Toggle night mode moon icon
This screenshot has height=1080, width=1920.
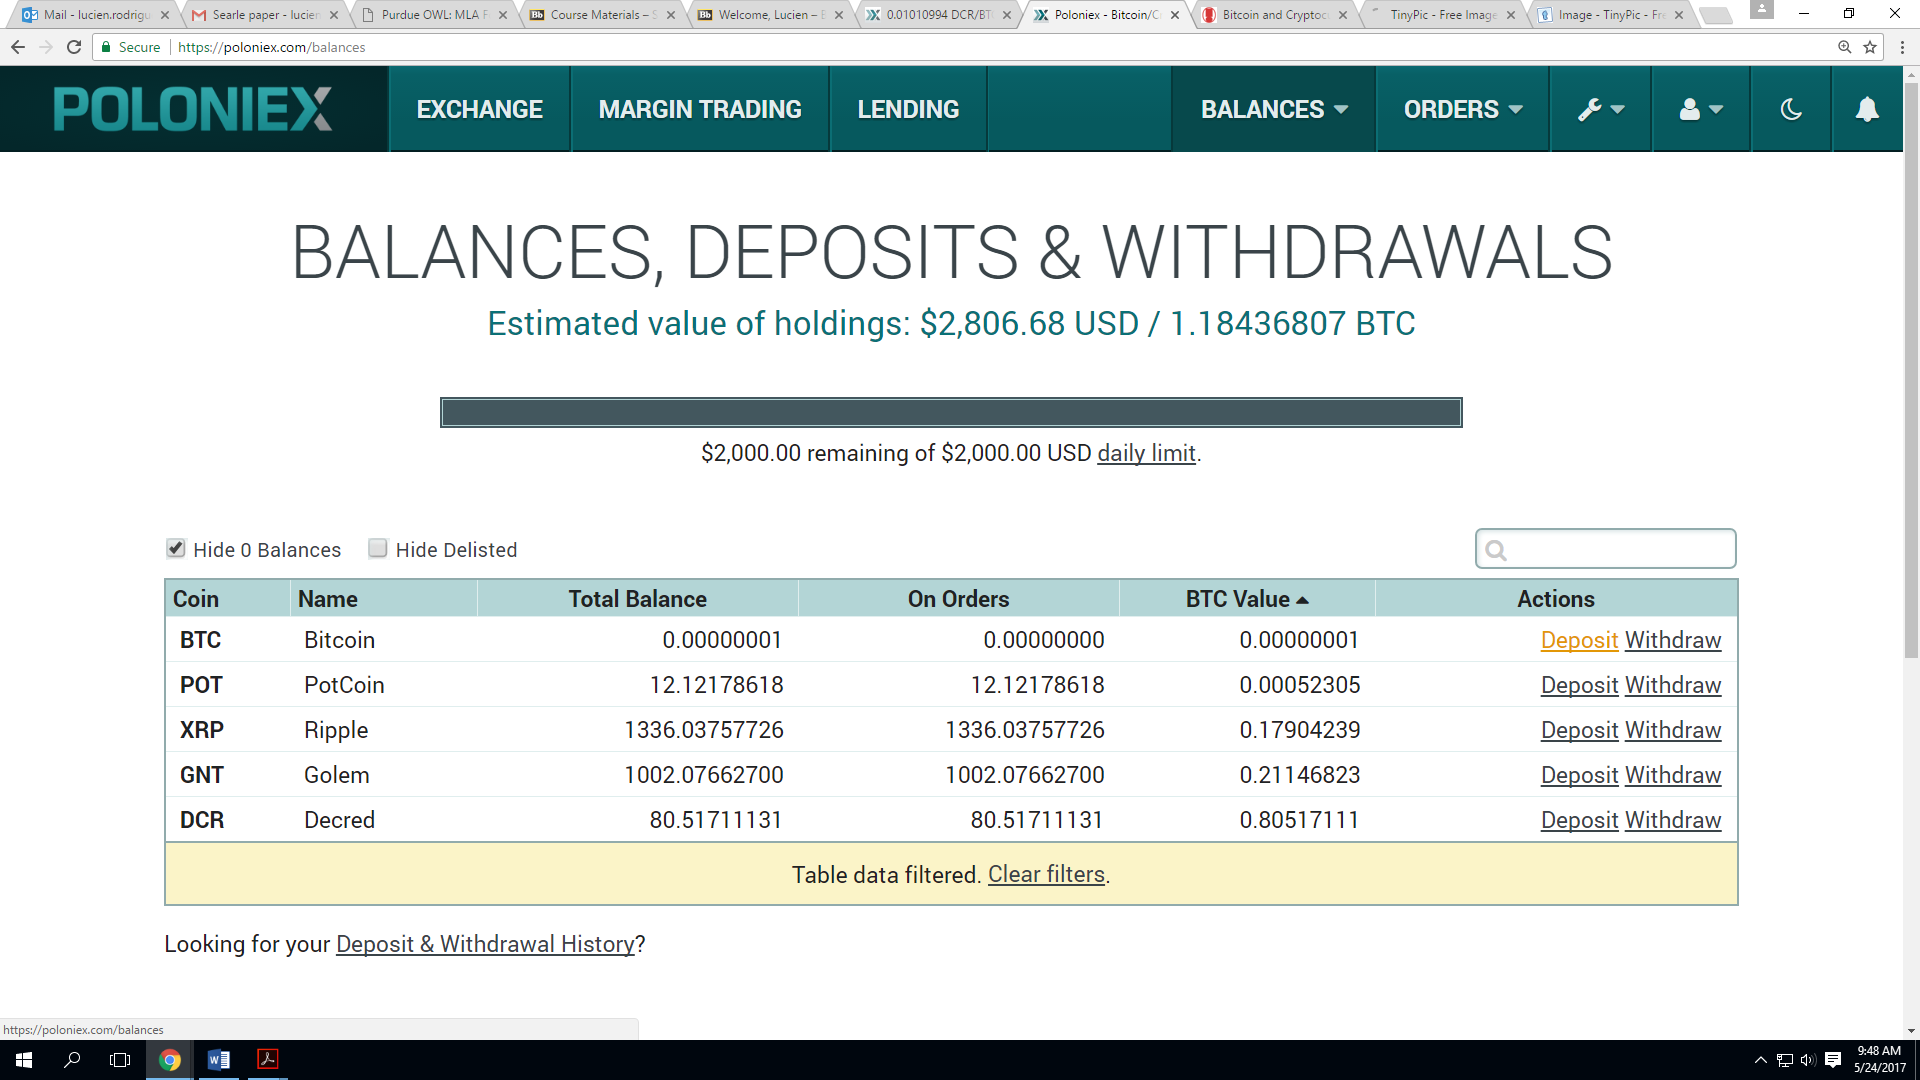pyautogui.click(x=1791, y=109)
